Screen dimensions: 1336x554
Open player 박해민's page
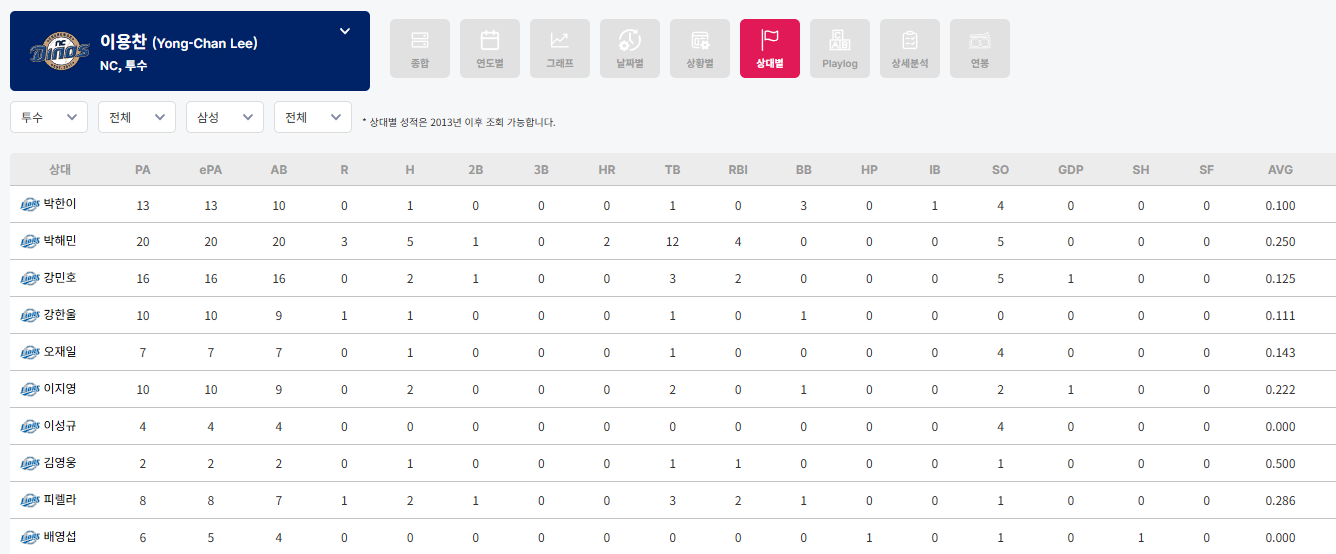coord(60,241)
